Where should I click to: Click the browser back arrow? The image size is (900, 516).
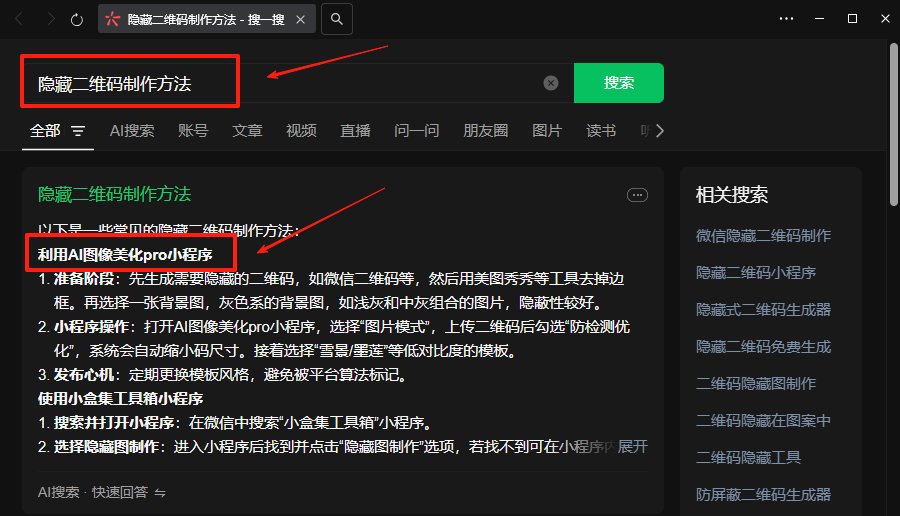point(19,20)
